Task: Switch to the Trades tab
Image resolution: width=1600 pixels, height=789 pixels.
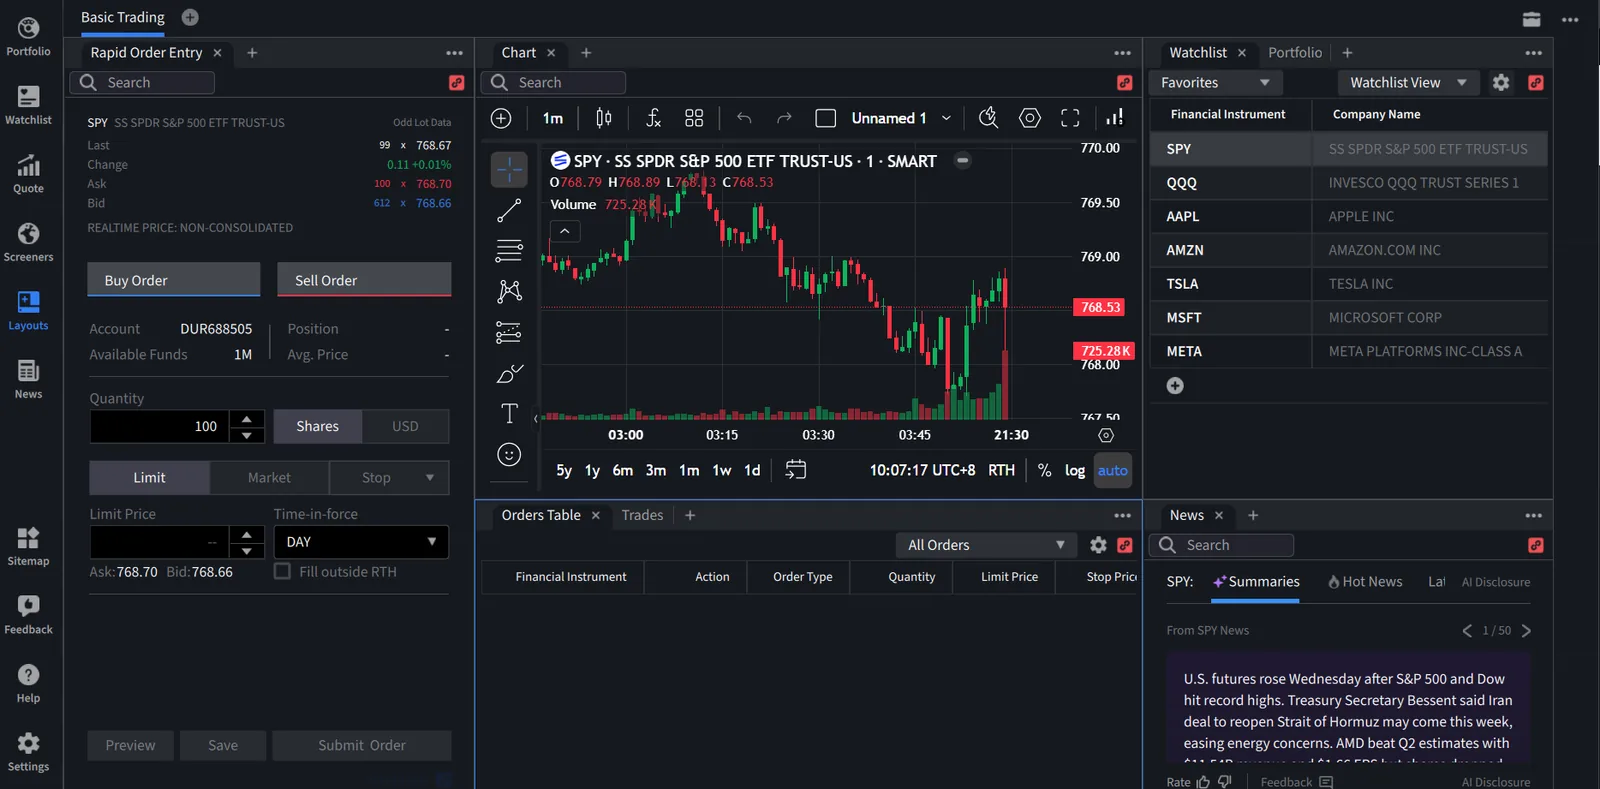Action: pos(642,515)
